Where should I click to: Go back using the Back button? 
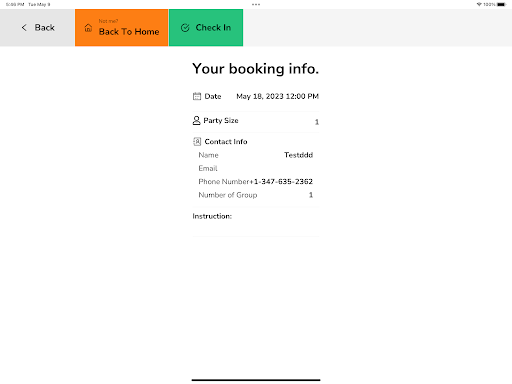point(37,28)
